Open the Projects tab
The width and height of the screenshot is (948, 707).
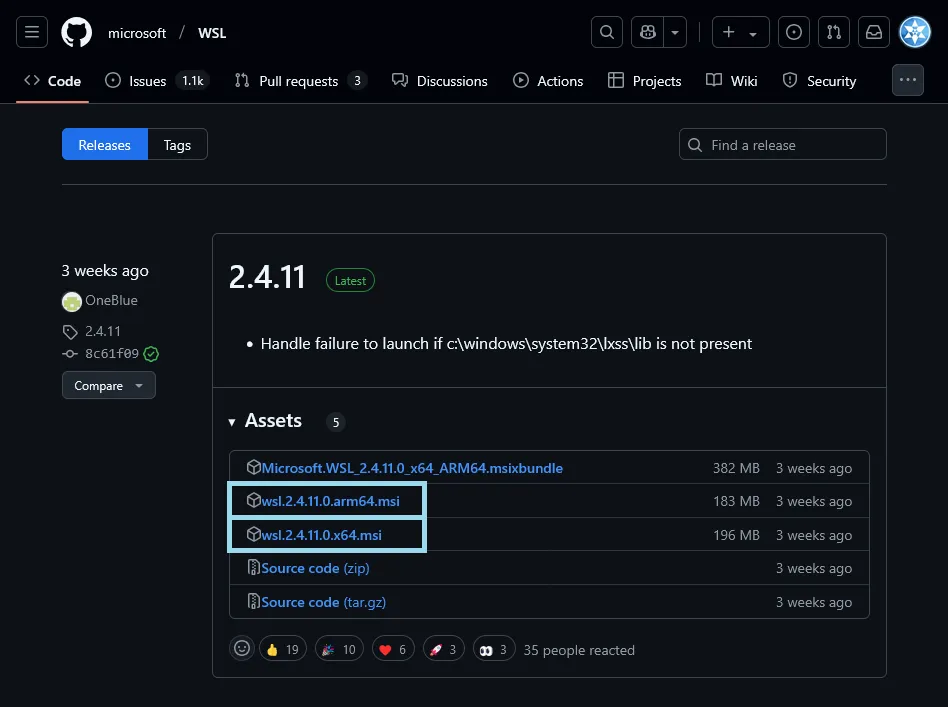[644, 81]
